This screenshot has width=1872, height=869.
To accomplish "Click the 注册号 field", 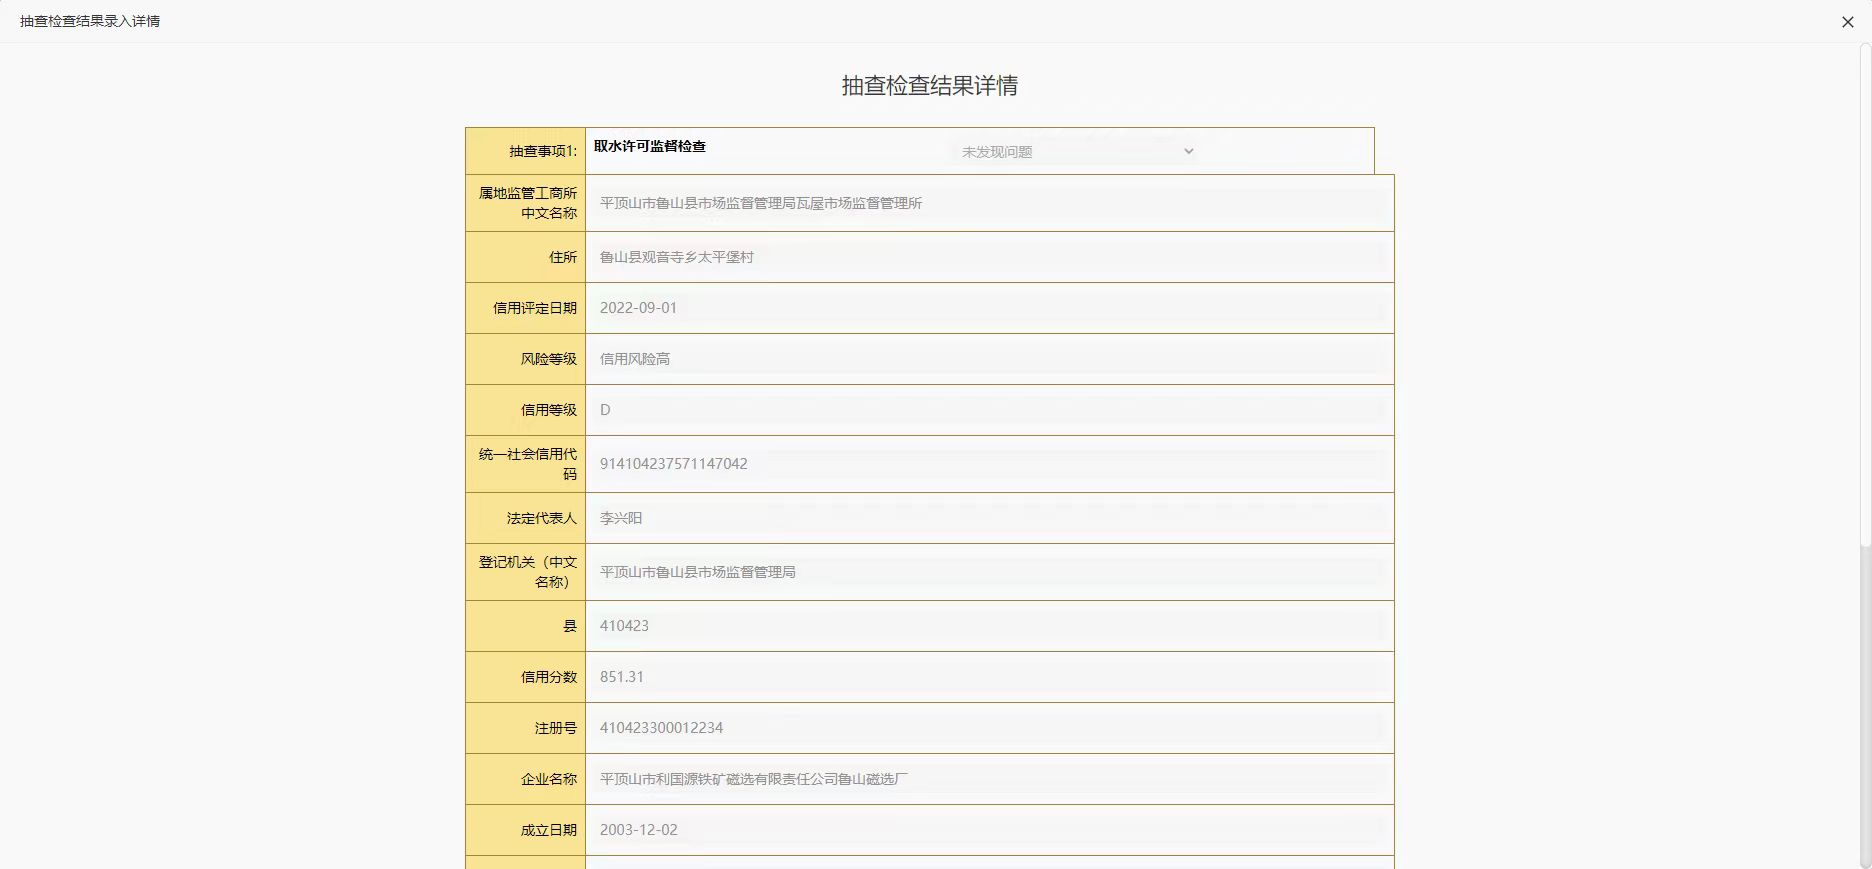I will (988, 728).
